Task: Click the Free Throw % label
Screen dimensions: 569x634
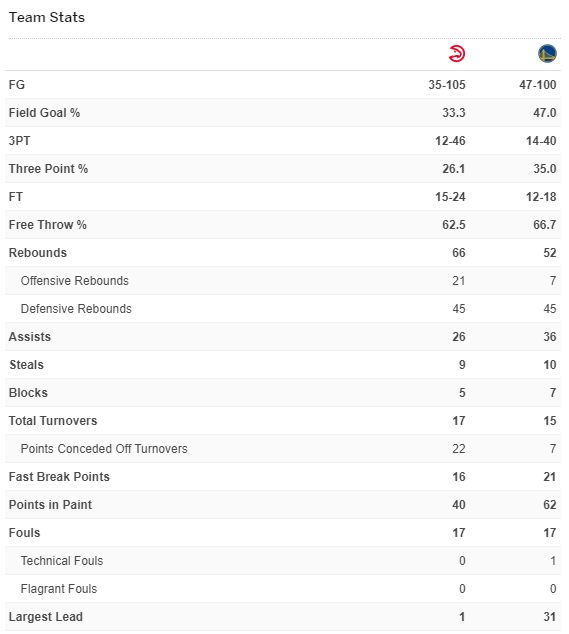Action: pos(48,225)
